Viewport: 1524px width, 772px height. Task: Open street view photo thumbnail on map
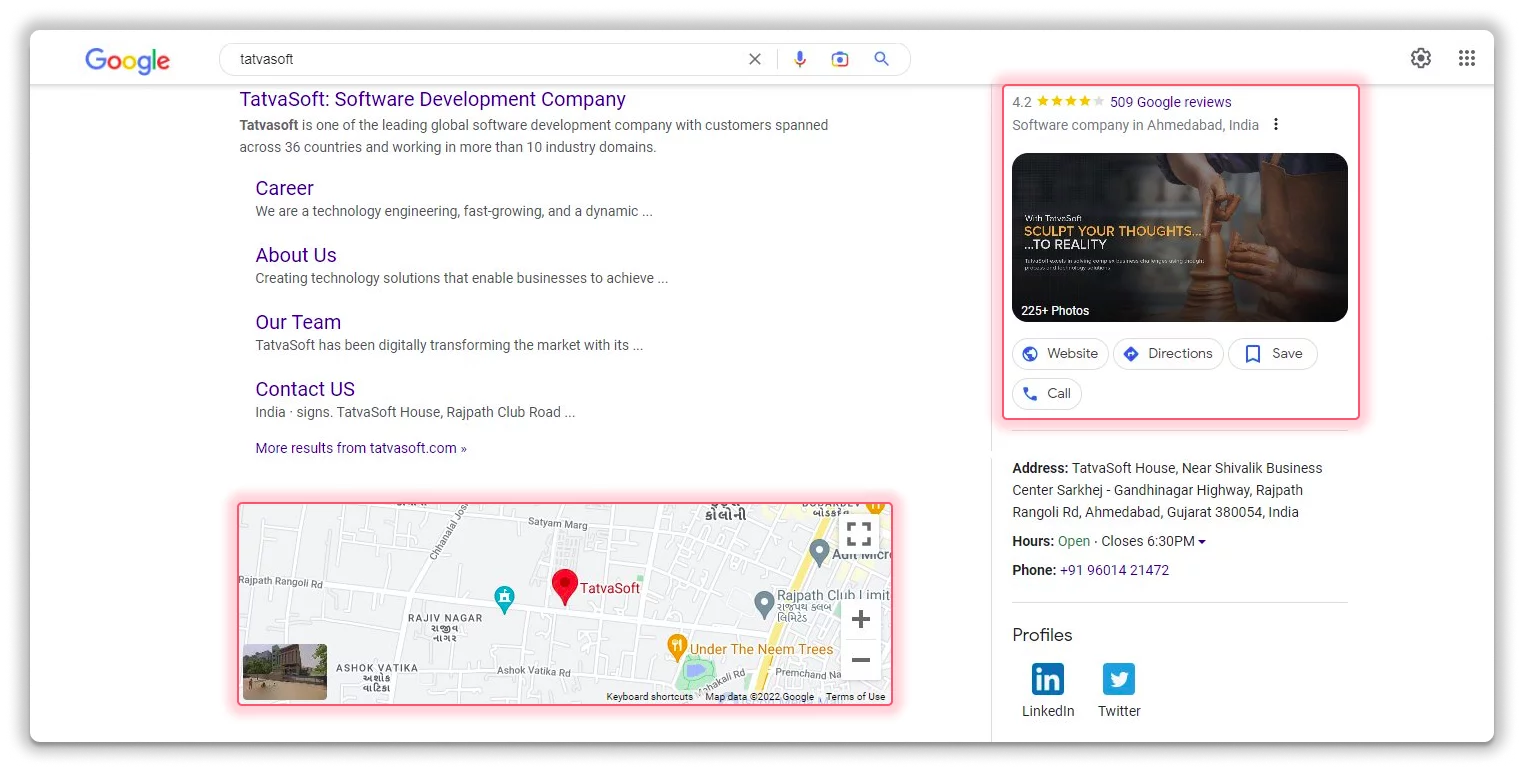285,671
